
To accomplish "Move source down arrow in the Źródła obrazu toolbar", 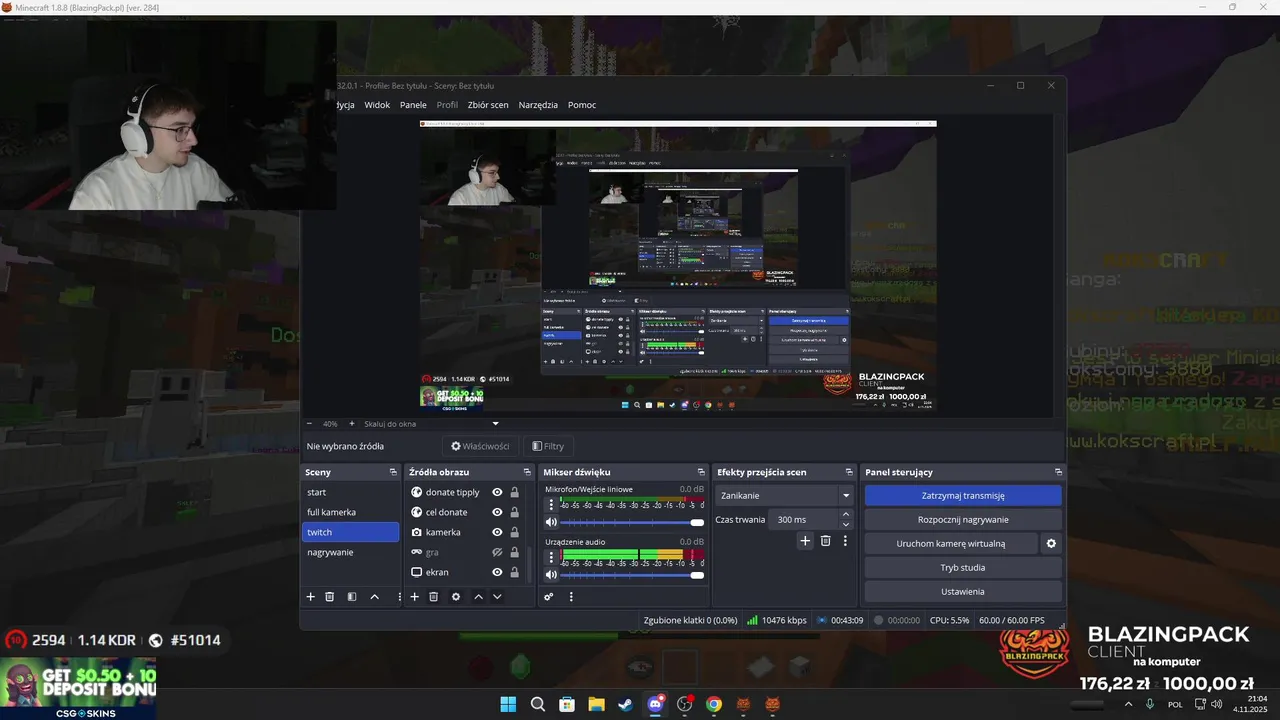I will click(x=497, y=597).
